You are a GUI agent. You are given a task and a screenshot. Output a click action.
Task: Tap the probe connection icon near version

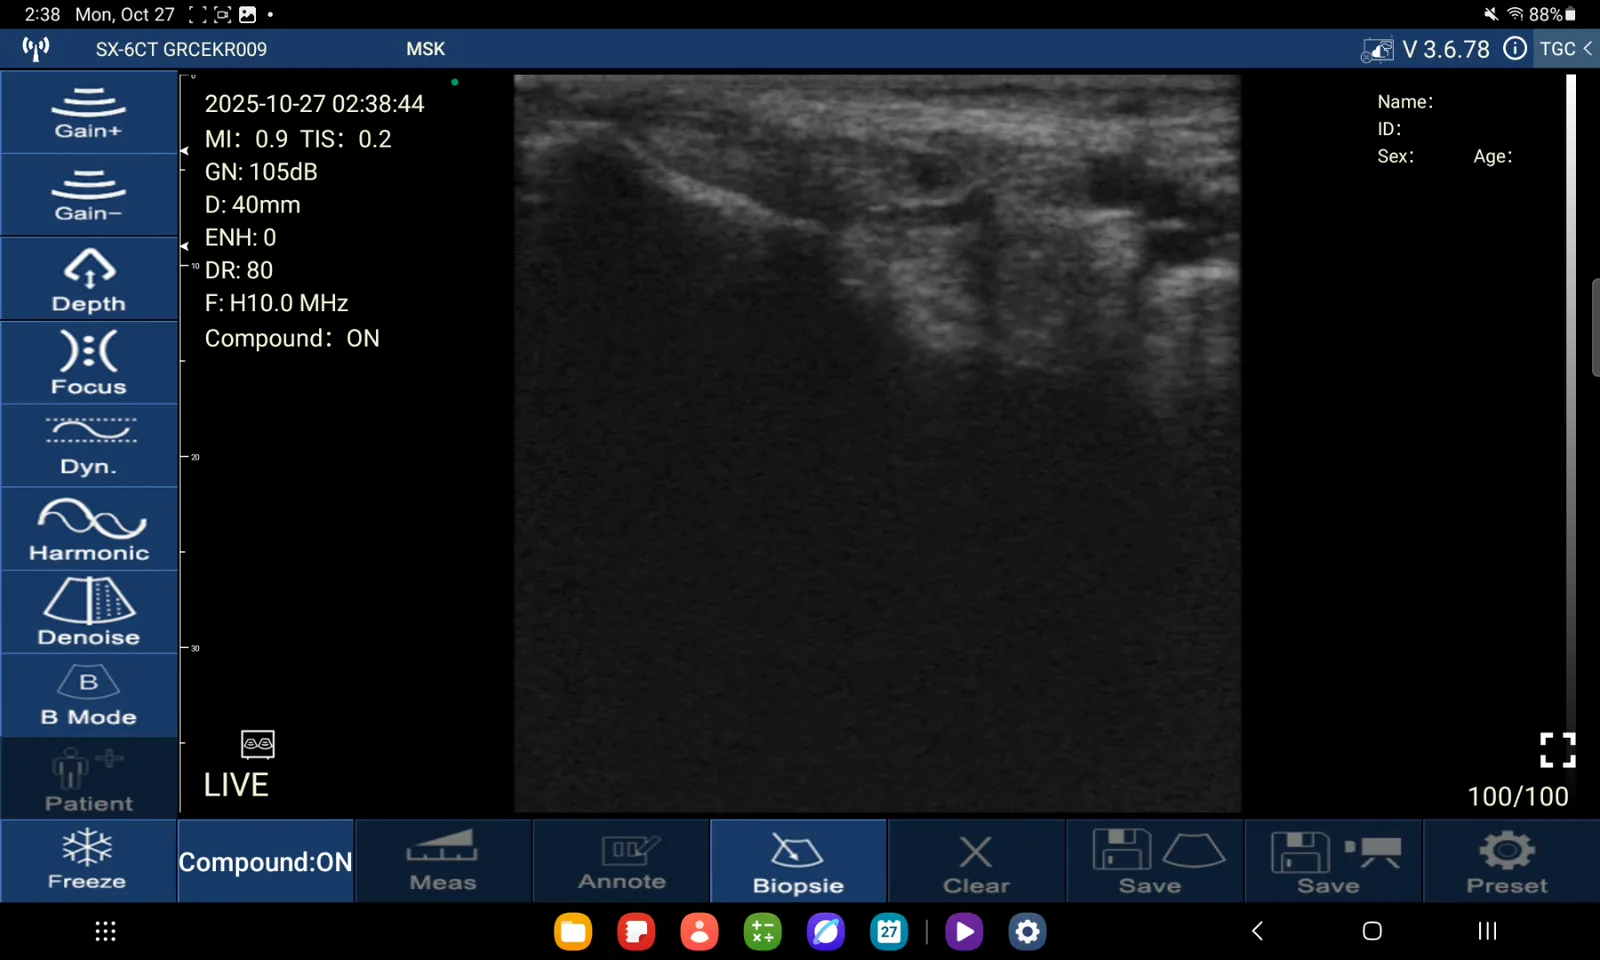[1377, 50]
